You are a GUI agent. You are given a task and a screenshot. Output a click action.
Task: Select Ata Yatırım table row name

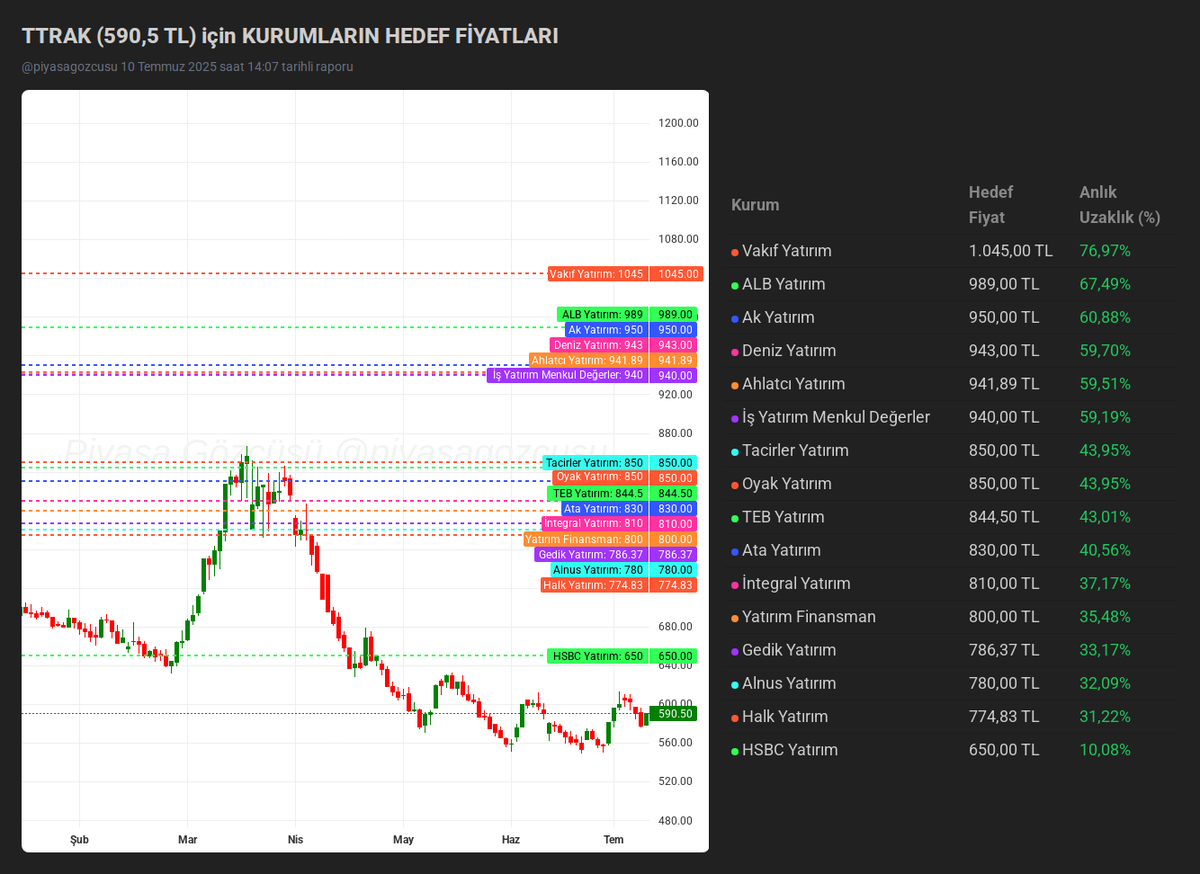pyautogui.click(x=781, y=550)
